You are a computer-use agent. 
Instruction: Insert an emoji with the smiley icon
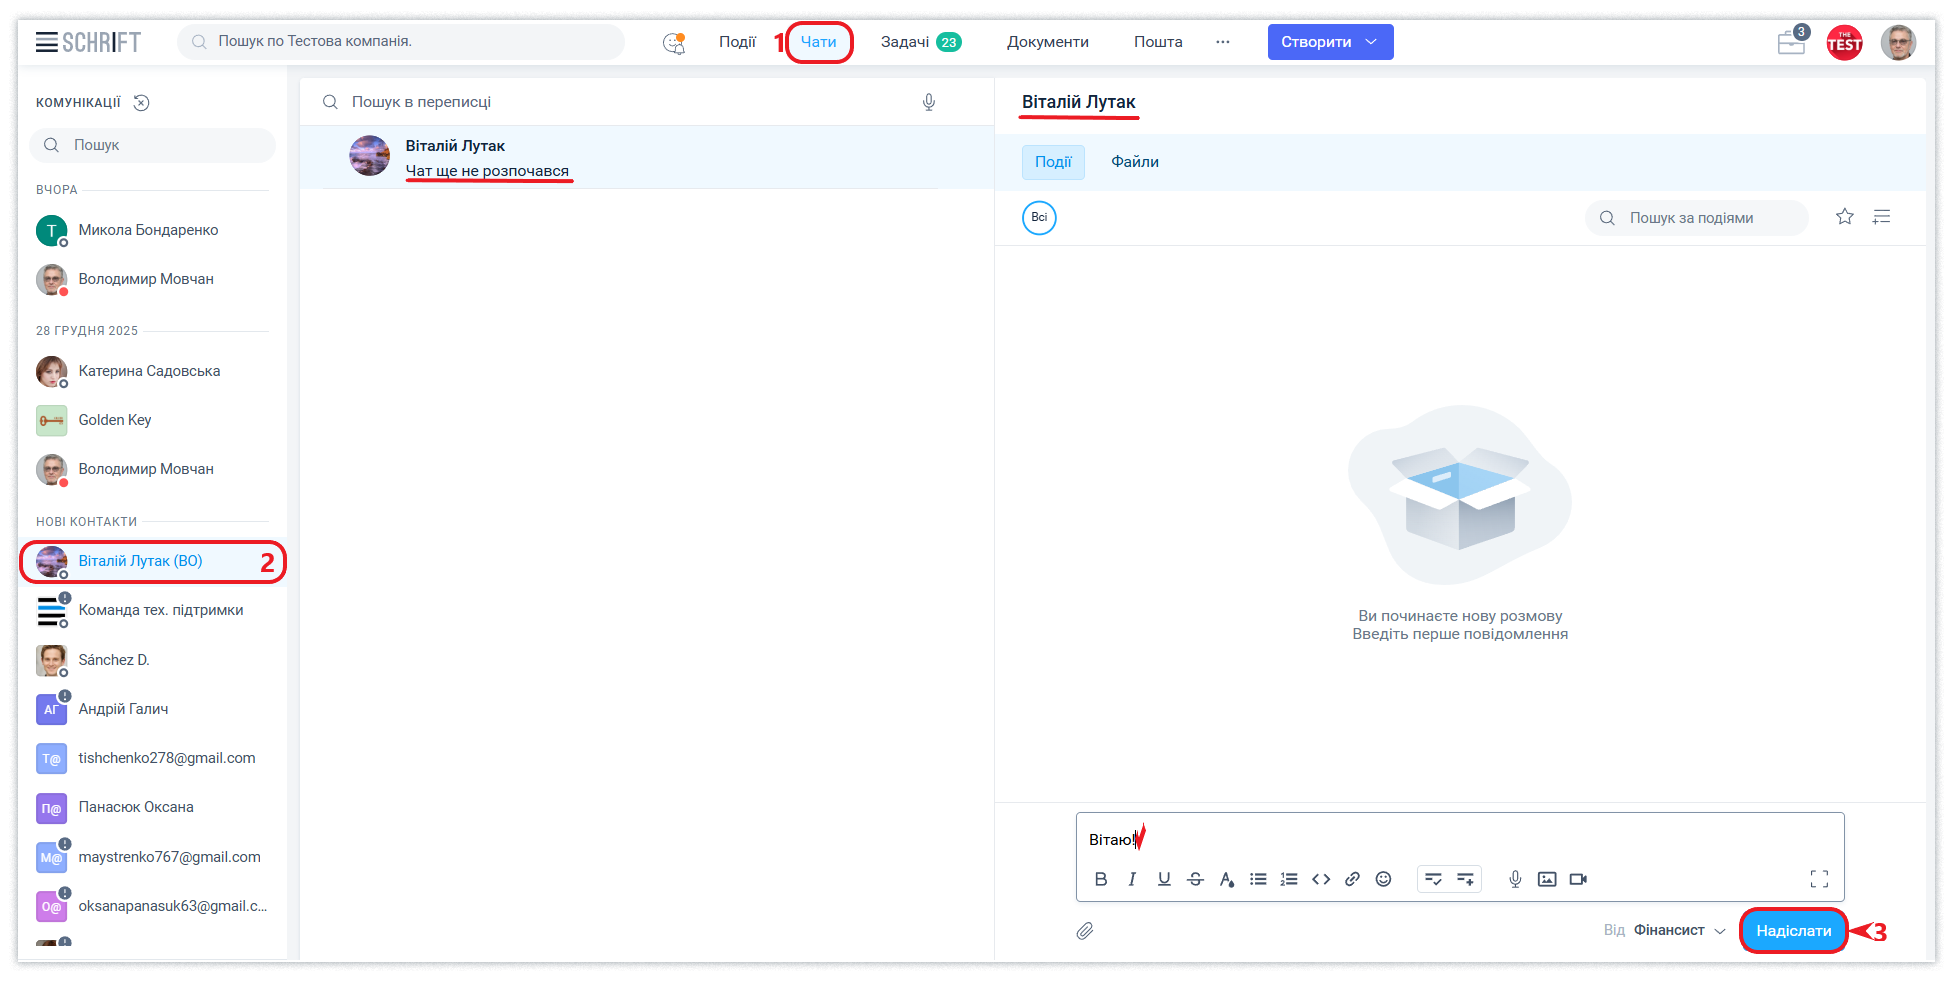coord(1383,879)
